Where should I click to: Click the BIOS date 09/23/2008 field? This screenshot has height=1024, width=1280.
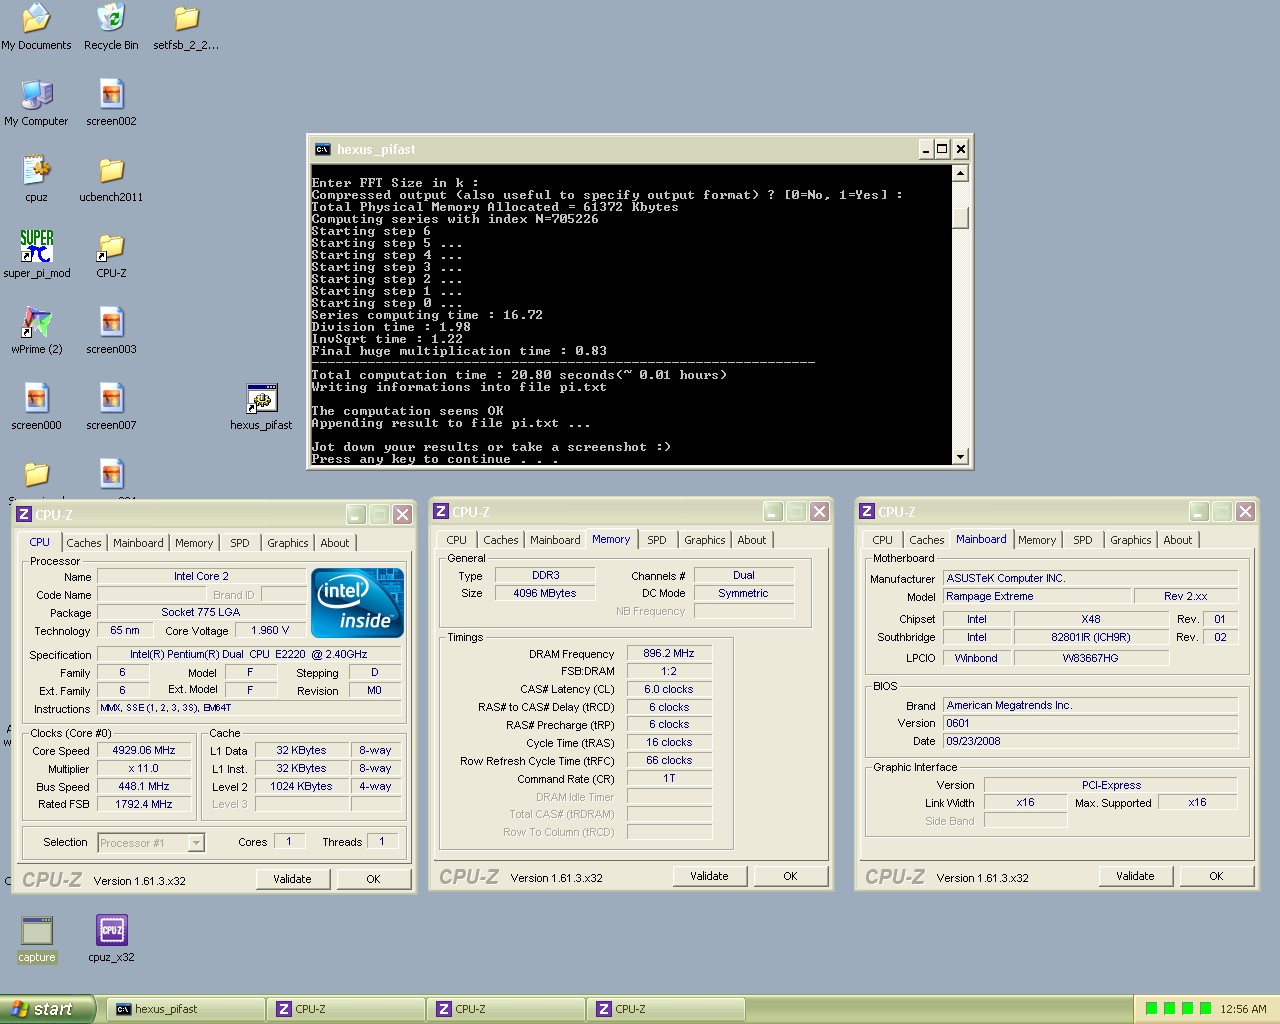pos(1091,741)
